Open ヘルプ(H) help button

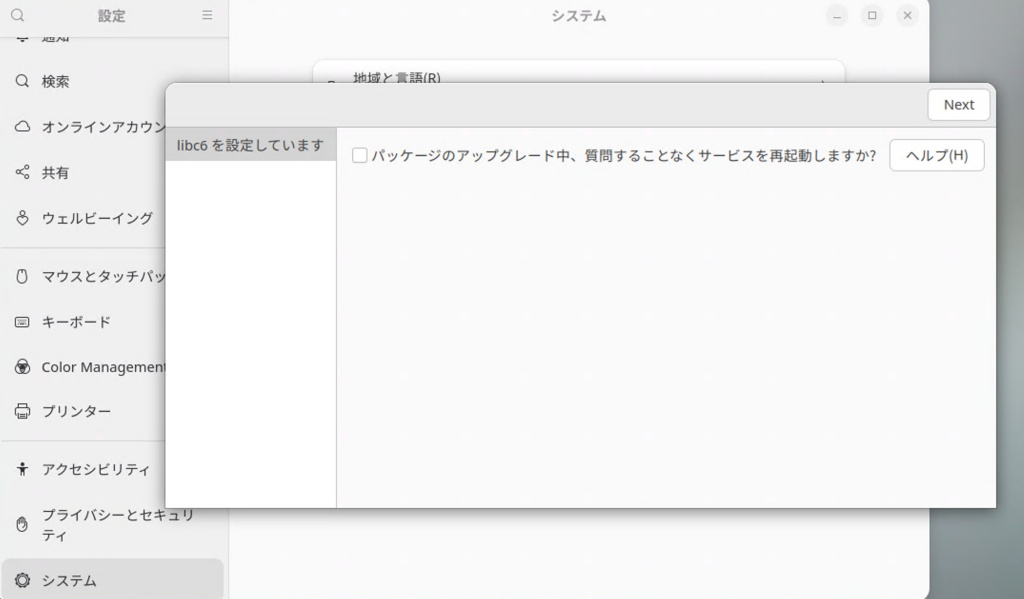point(936,155)
